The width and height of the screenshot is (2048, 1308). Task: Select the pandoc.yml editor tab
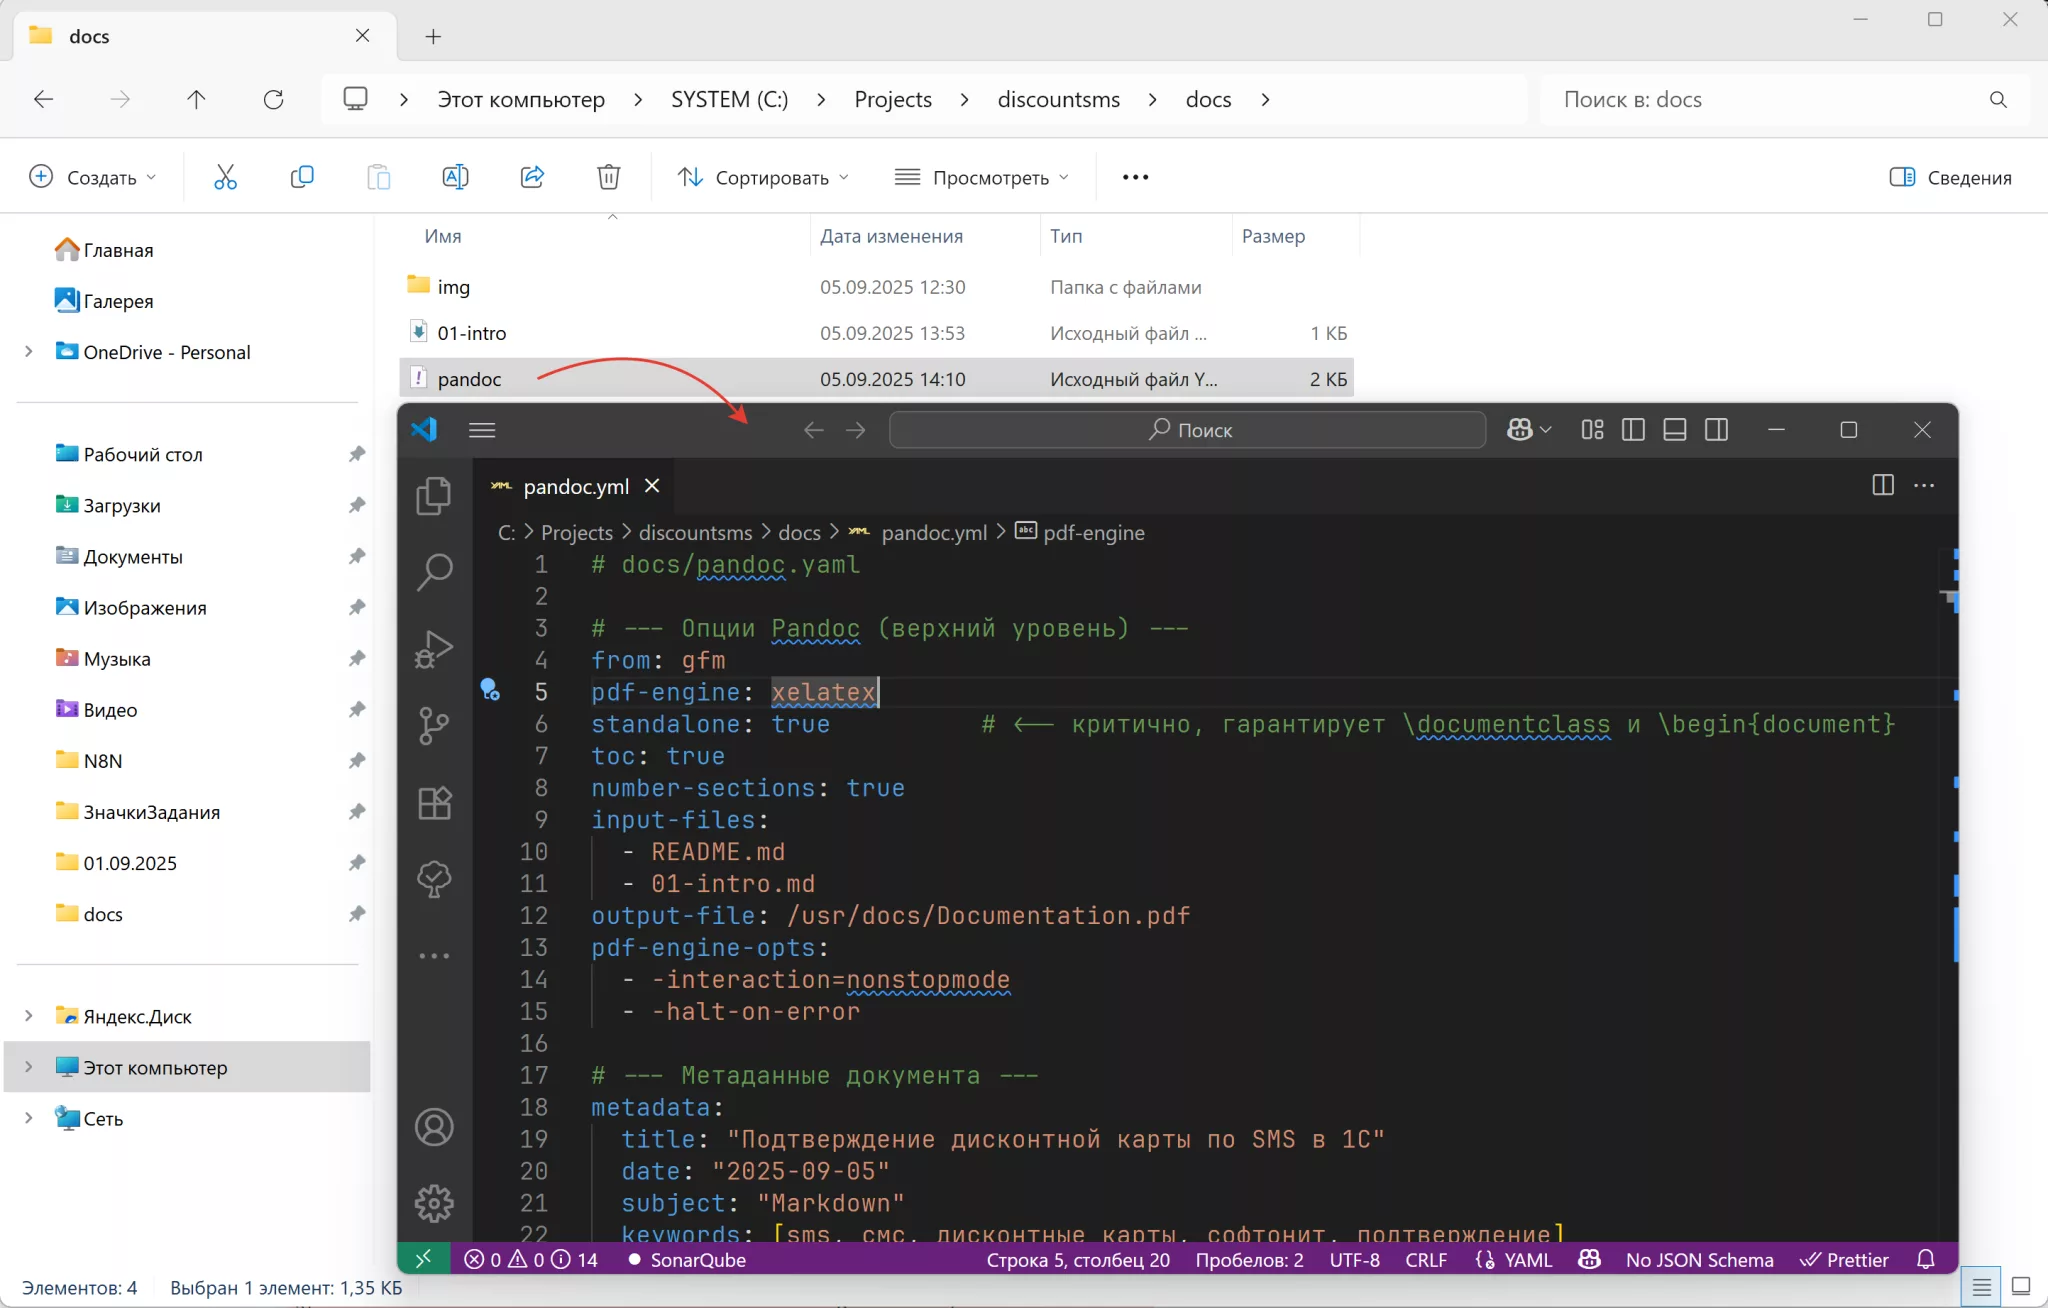point(575,486)
